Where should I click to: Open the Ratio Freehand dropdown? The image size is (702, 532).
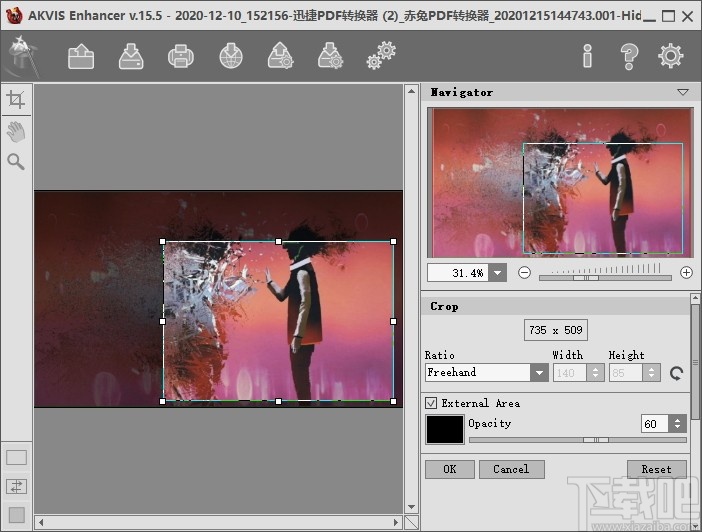pos(539,373)
